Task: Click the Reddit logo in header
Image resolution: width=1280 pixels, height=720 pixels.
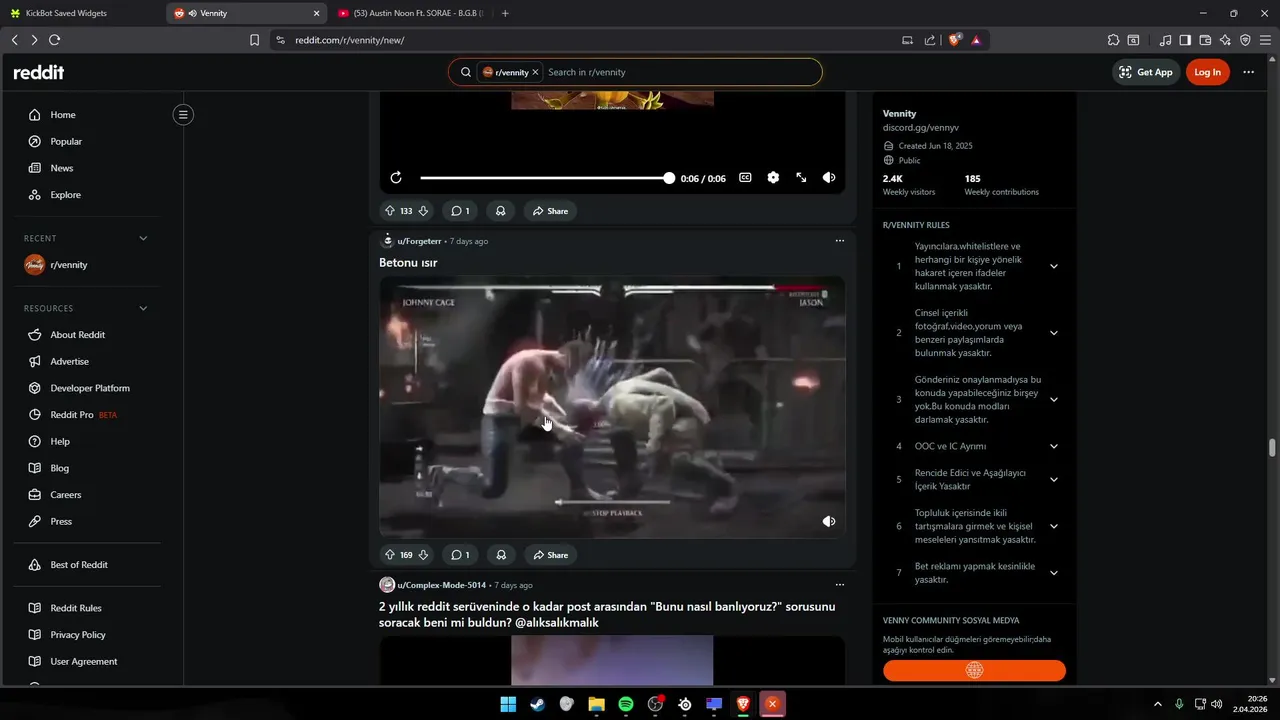Action: pyautogui.click(x=38, y=72)
